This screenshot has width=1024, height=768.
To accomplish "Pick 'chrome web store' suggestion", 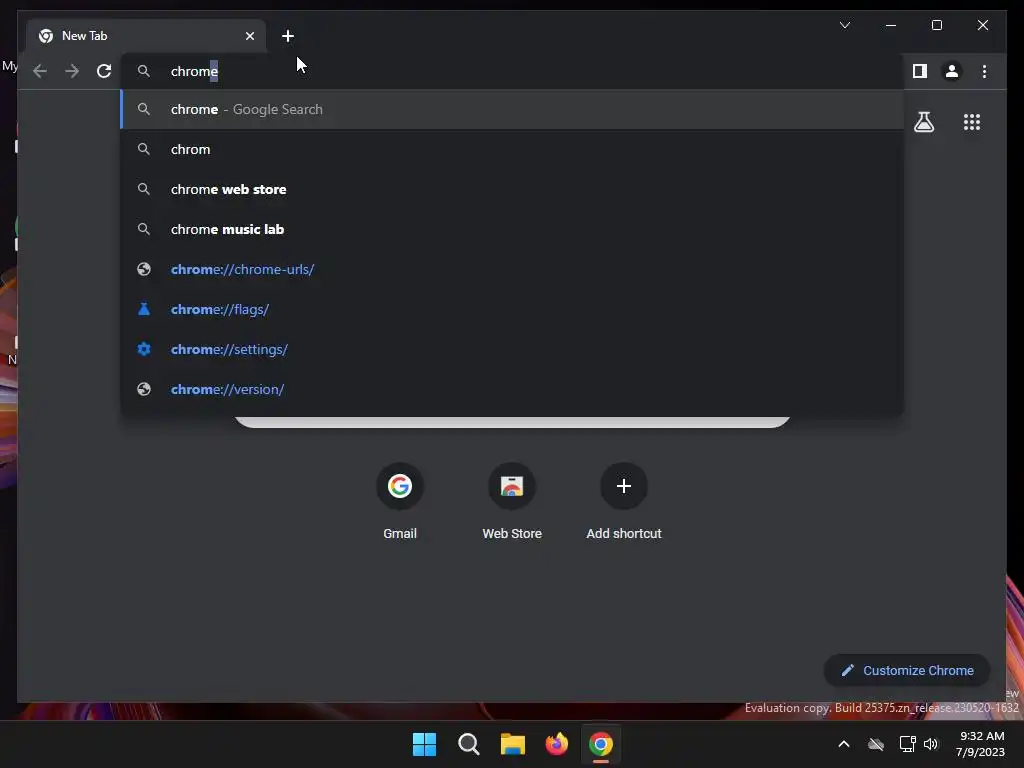I will (x=513, y=189).
